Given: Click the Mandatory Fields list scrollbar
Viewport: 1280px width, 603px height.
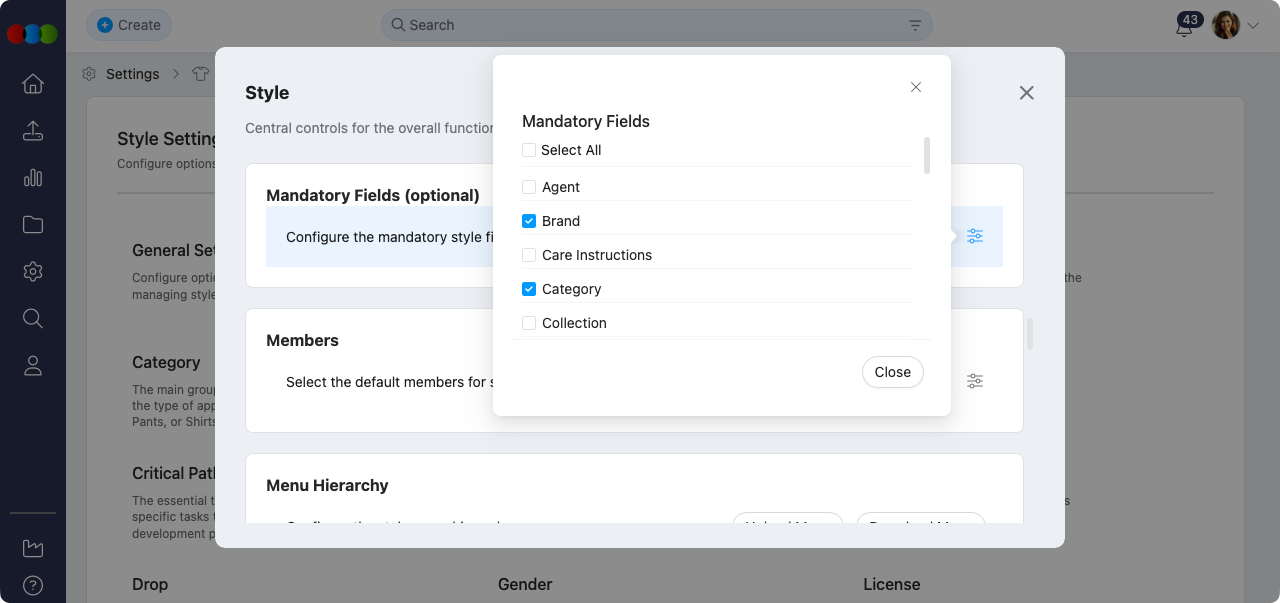Looking at the screenshot, I should click(x=927, y=156).
